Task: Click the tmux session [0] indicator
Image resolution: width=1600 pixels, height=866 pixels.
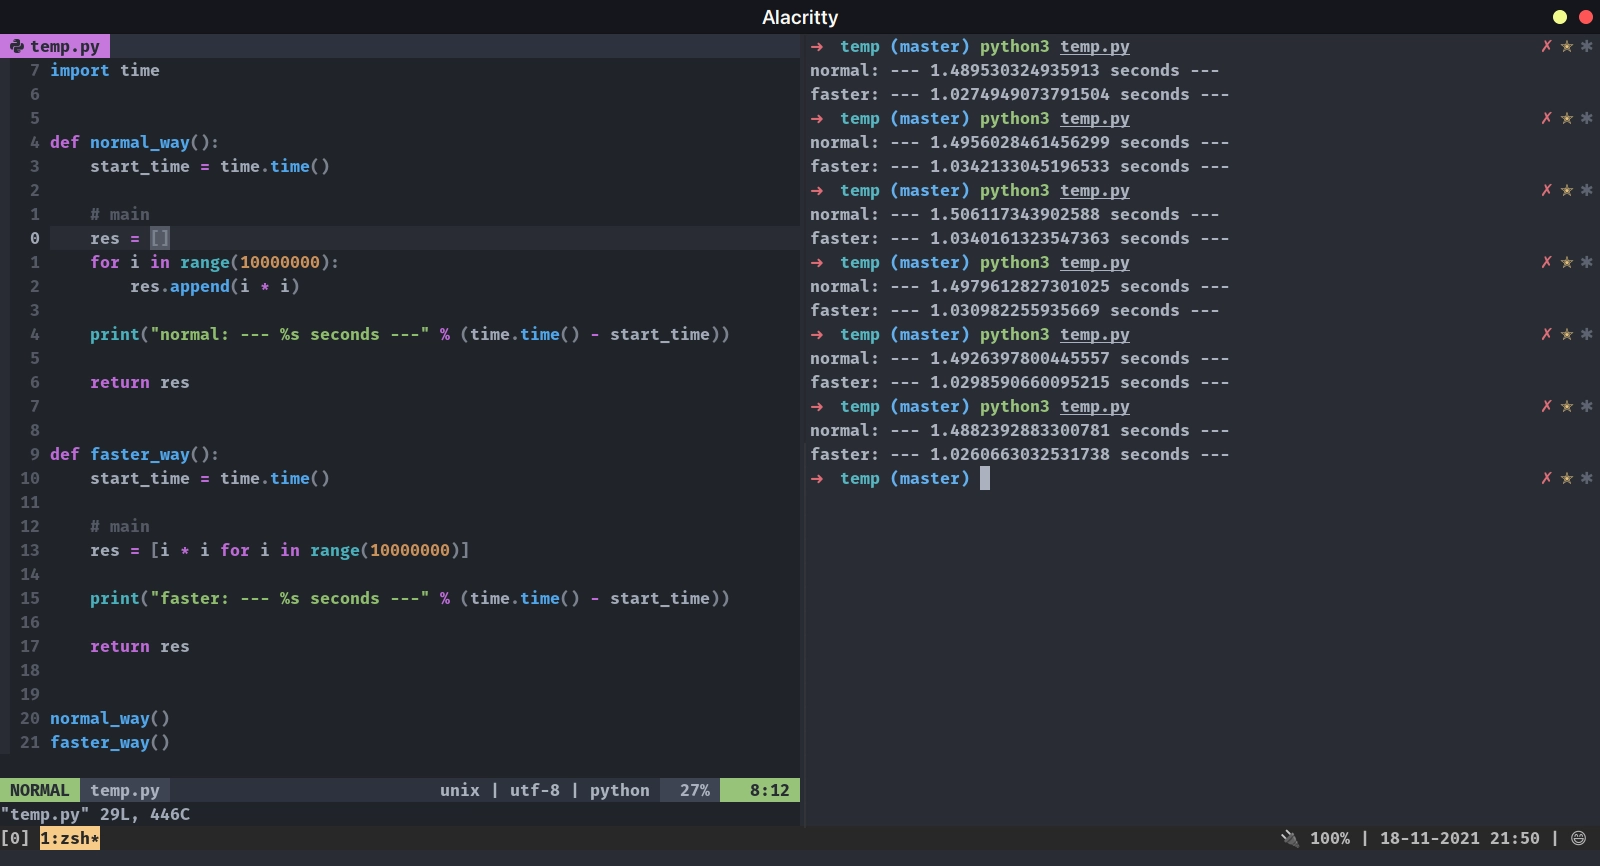Action: coord(15,838)
